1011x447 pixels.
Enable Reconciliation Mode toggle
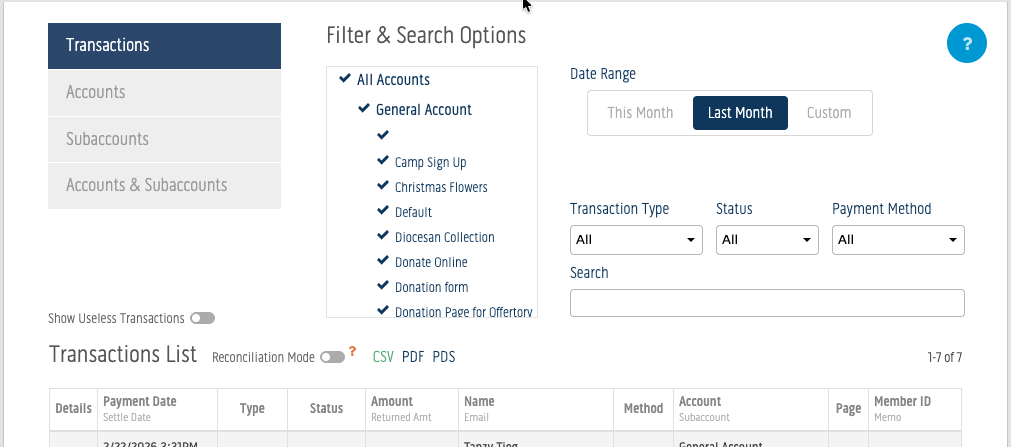[332, 357]
